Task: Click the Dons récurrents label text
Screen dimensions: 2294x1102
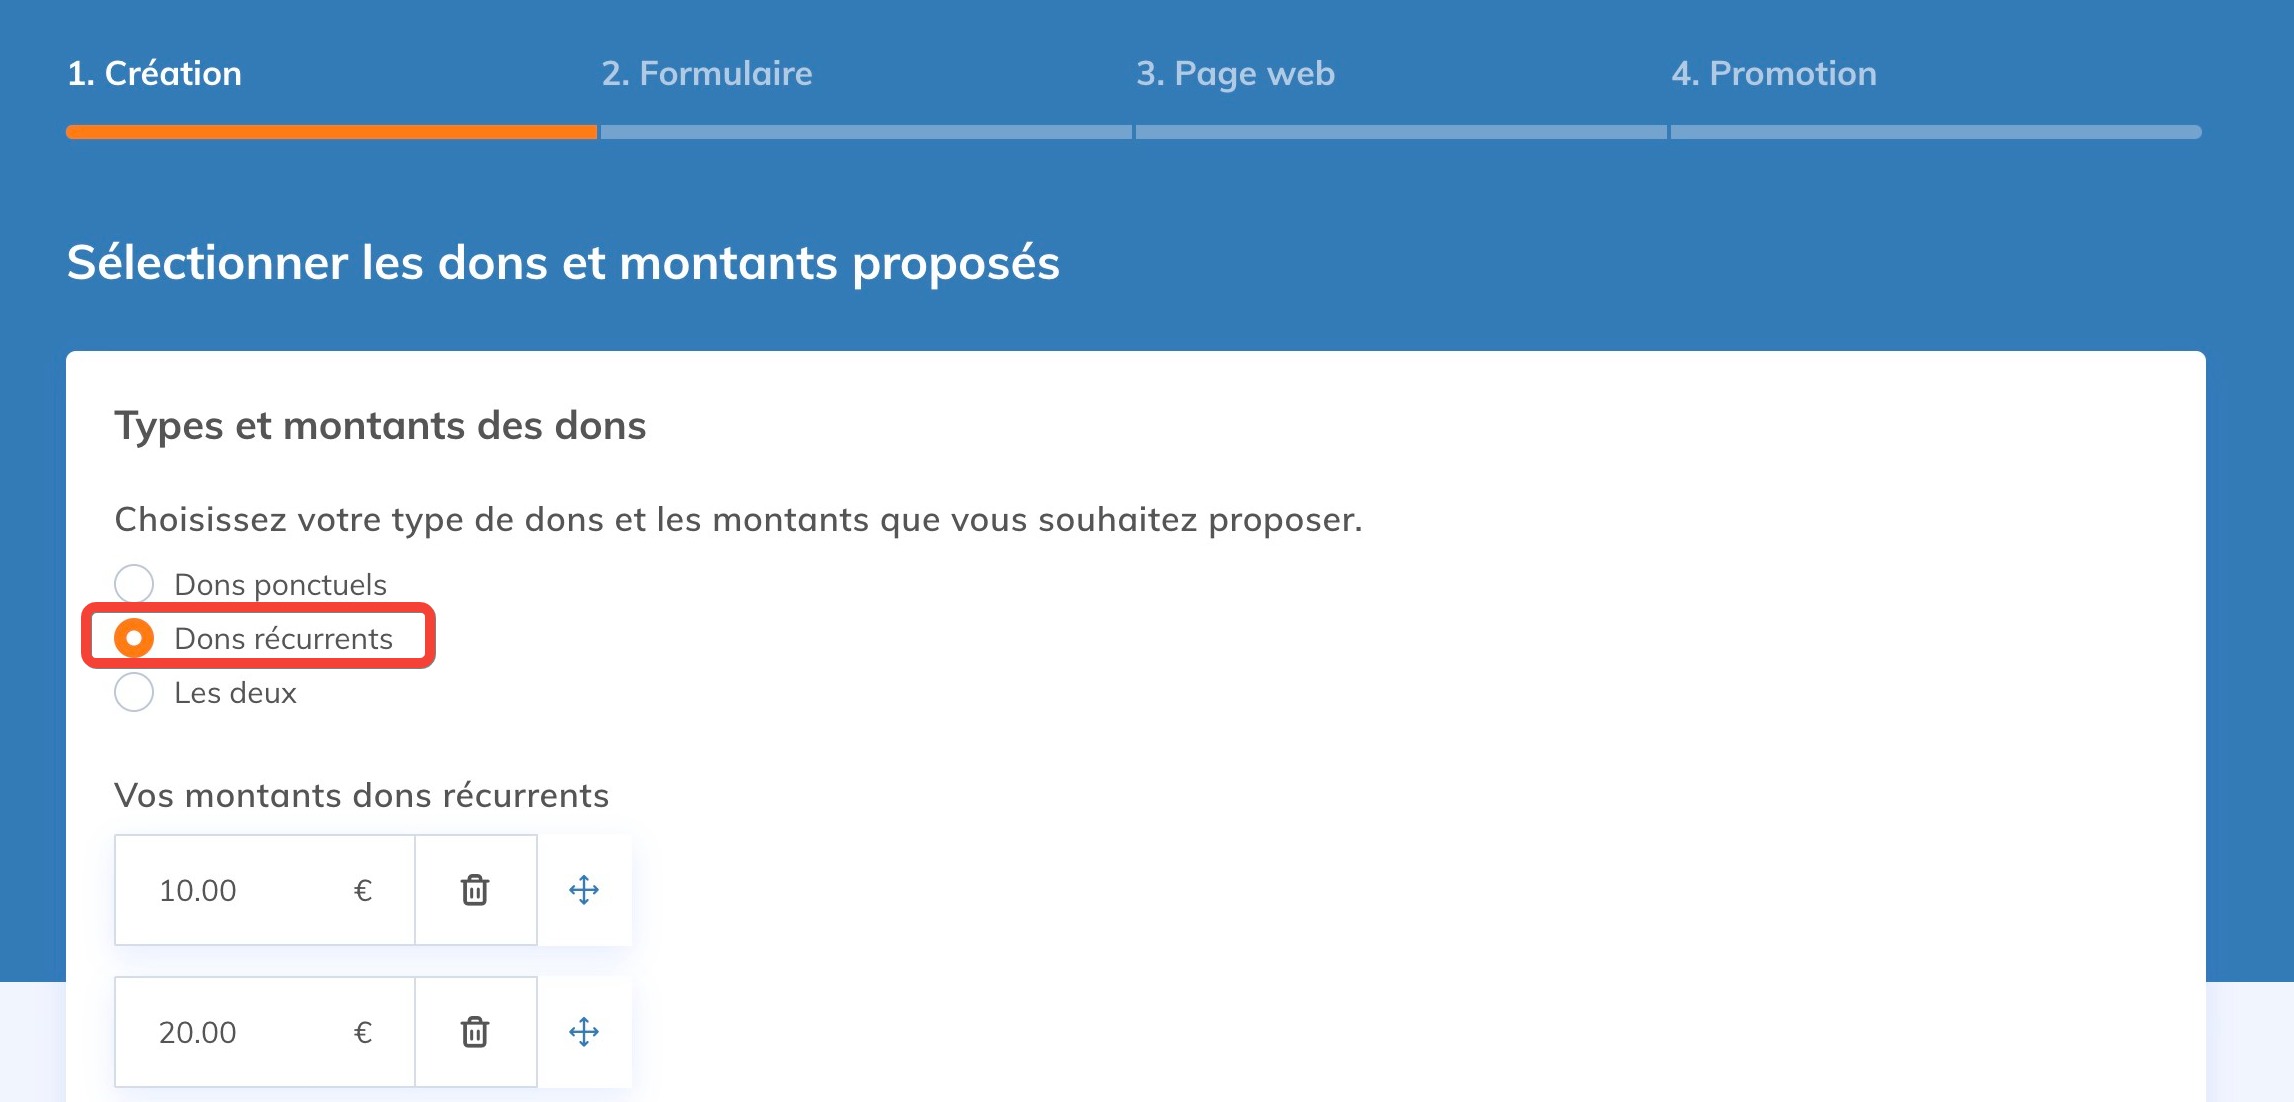Action: 283,638
